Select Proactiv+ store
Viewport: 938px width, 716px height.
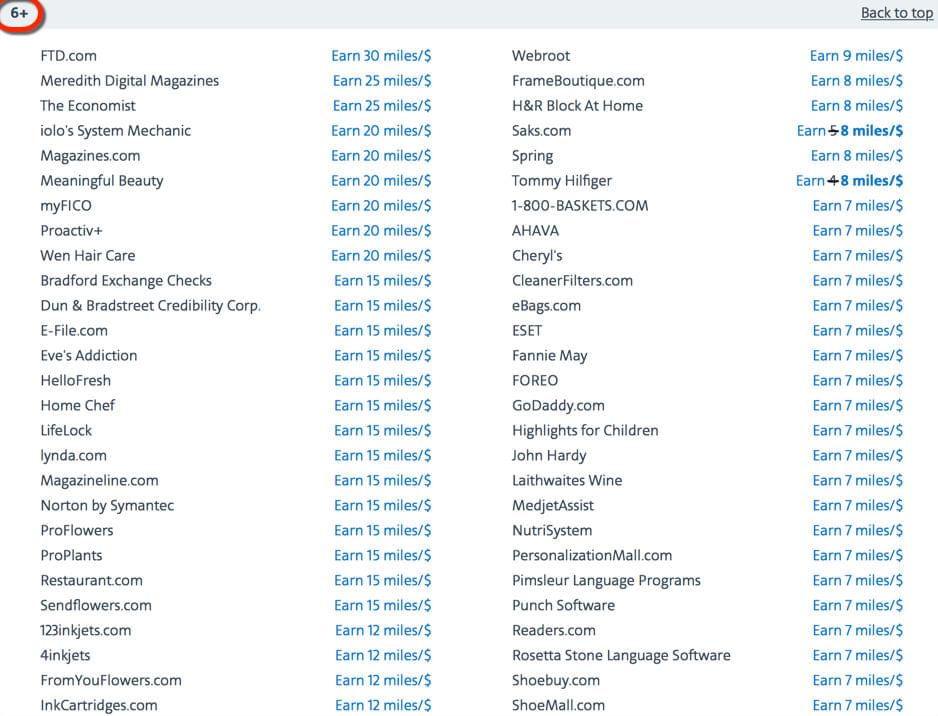tap(71, 231)
